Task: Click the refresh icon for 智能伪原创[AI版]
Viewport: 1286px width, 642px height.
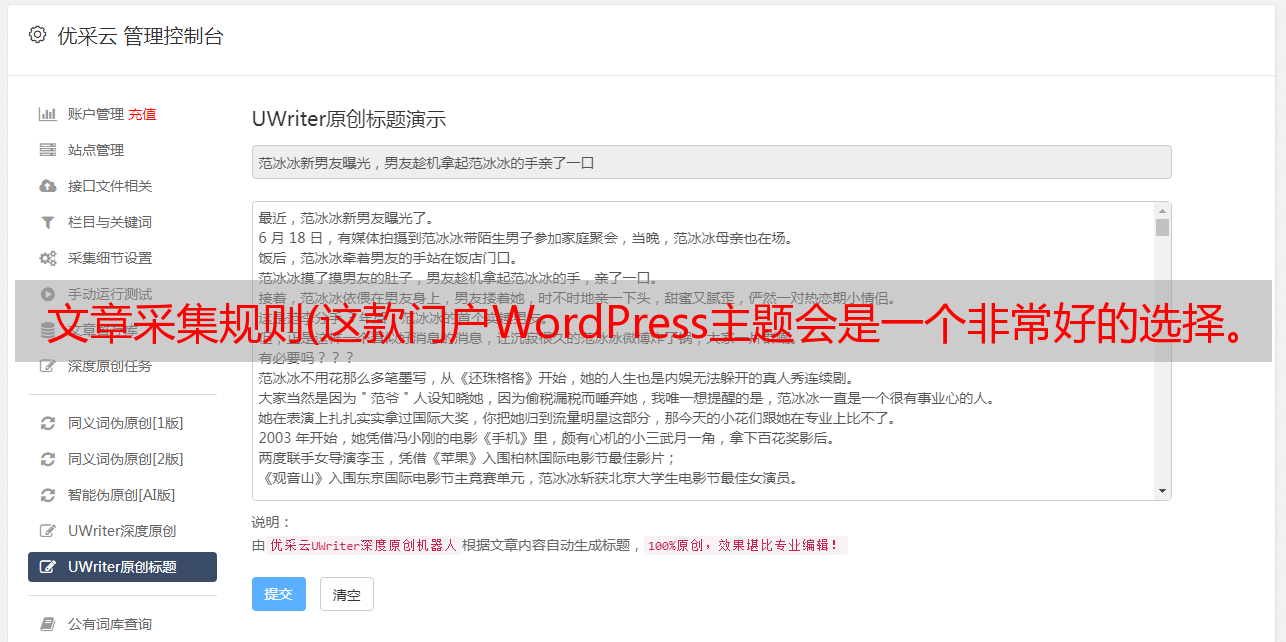Action: pos(47,495)
